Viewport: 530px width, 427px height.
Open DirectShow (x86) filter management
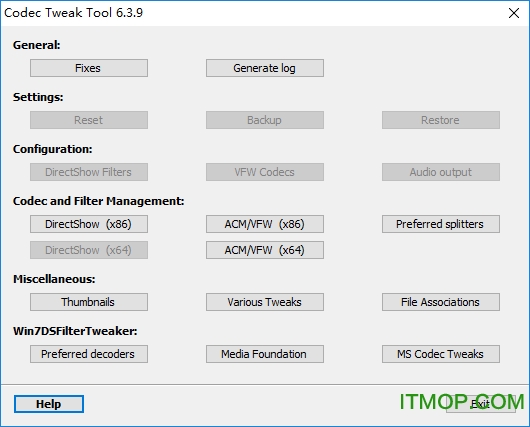(89, 224)
